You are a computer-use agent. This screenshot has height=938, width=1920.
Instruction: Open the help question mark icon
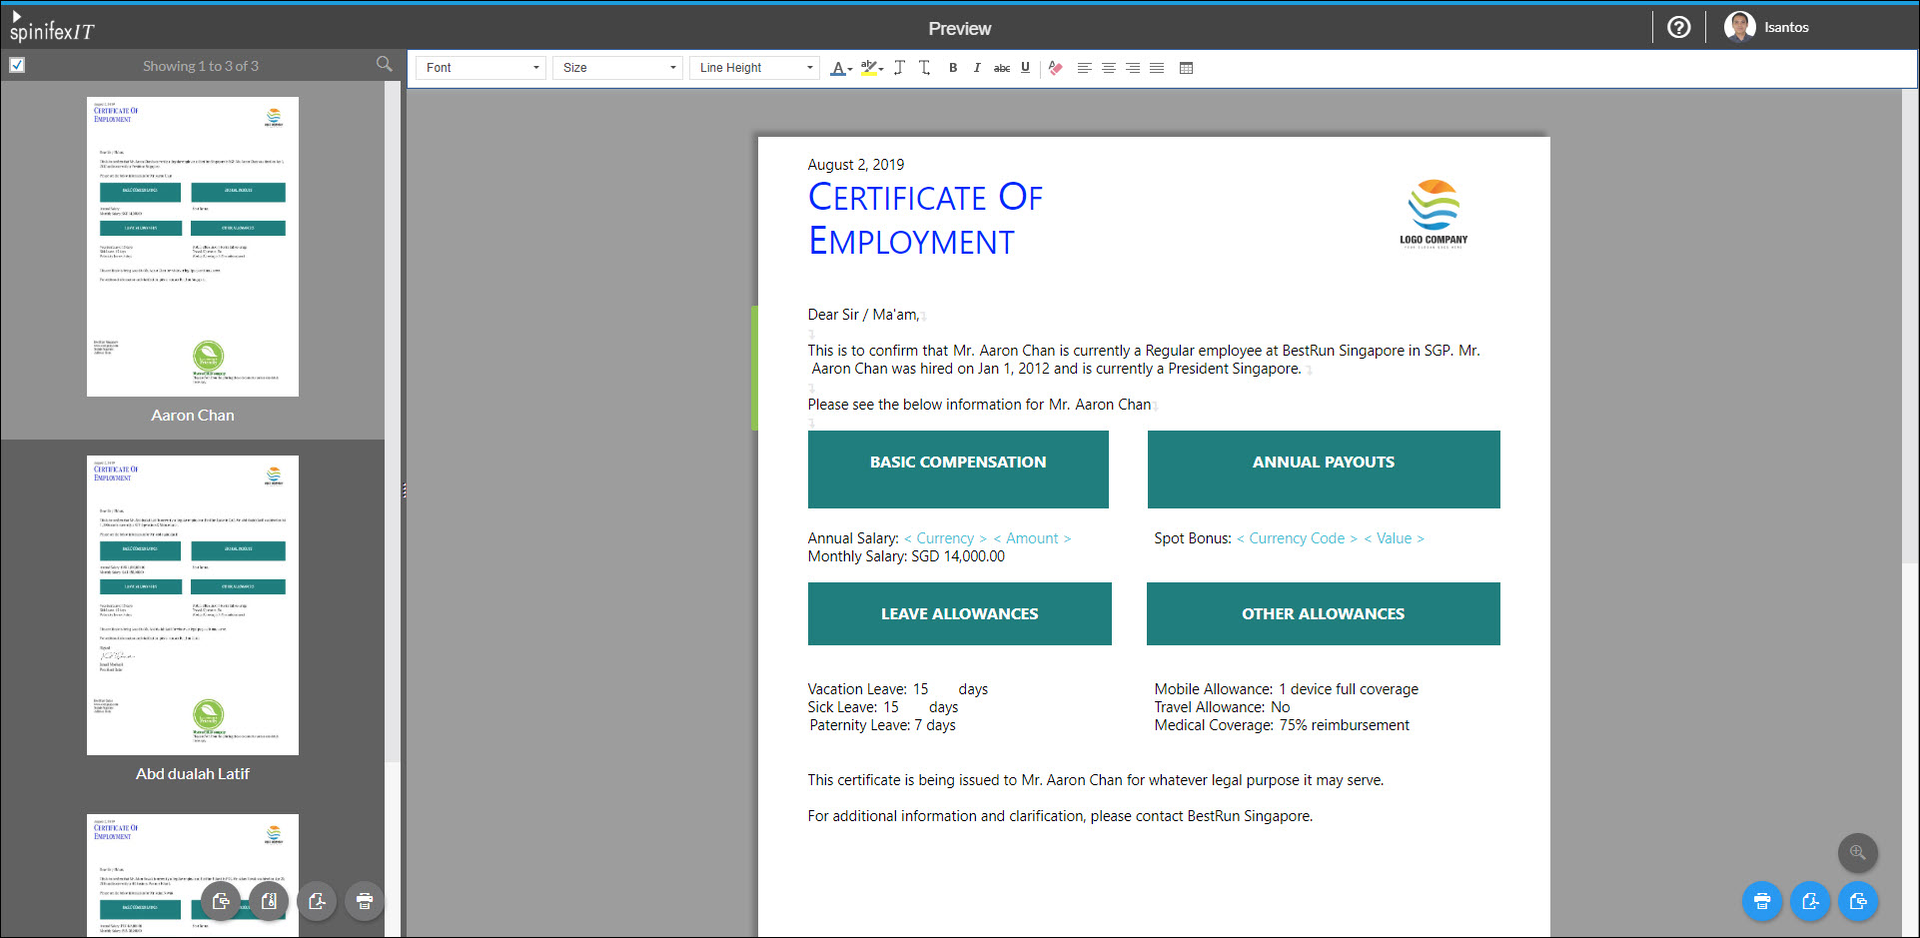tap(1679, 27)
